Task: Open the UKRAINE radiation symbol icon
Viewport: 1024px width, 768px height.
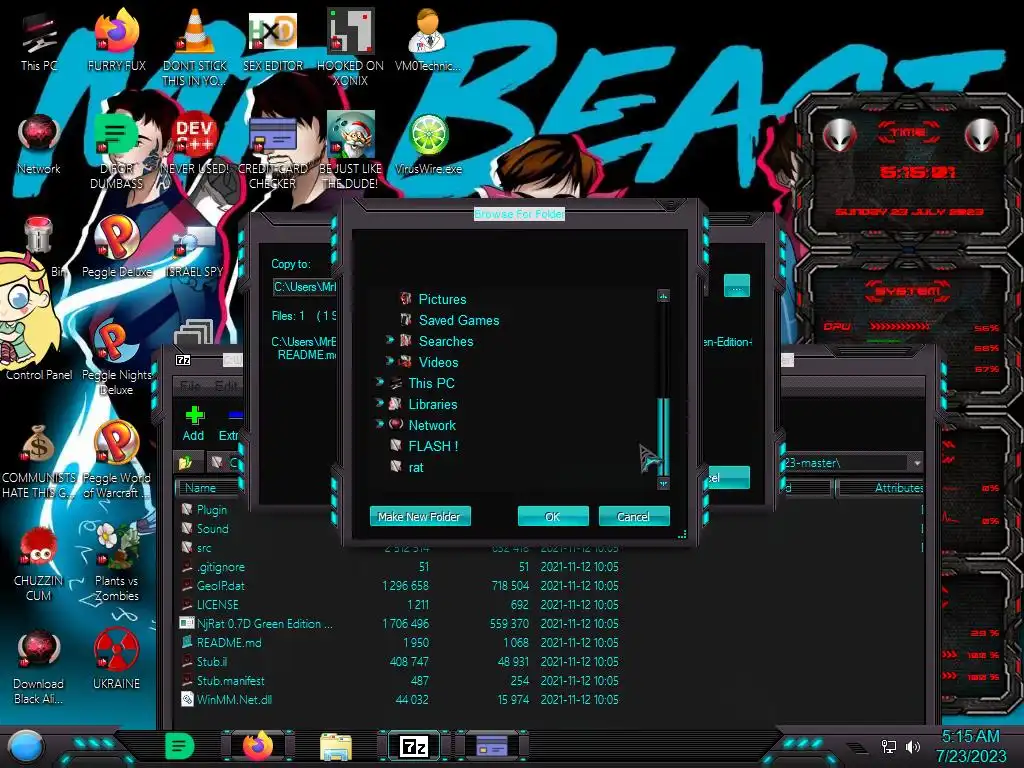Action: (116, 658)
